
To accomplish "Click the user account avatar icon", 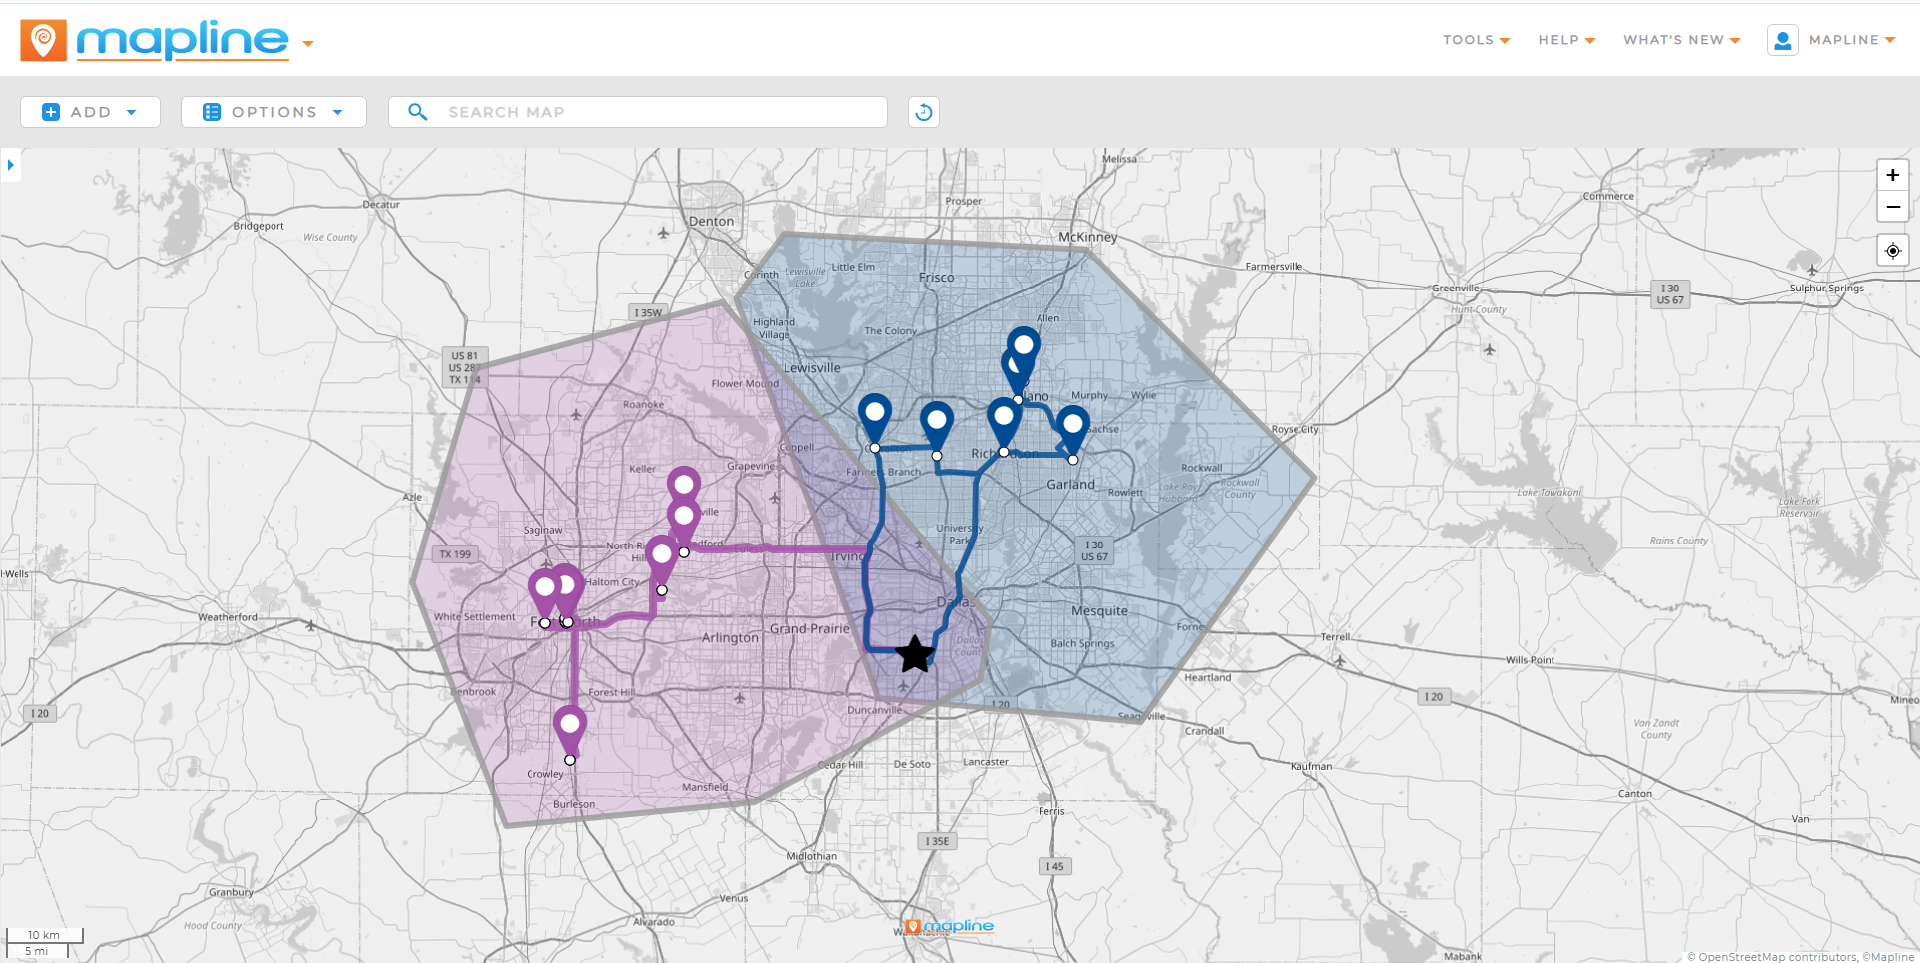I will 1782,40.
